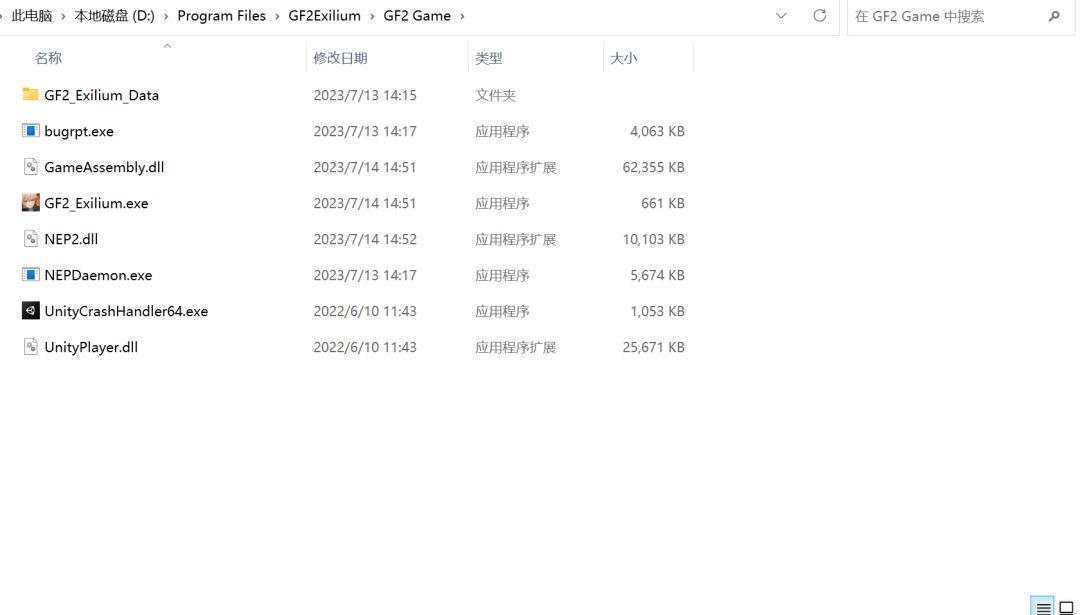Expand chevron after 此电脑 breadcrumb
1080x615 pixels.
(63, 16)
